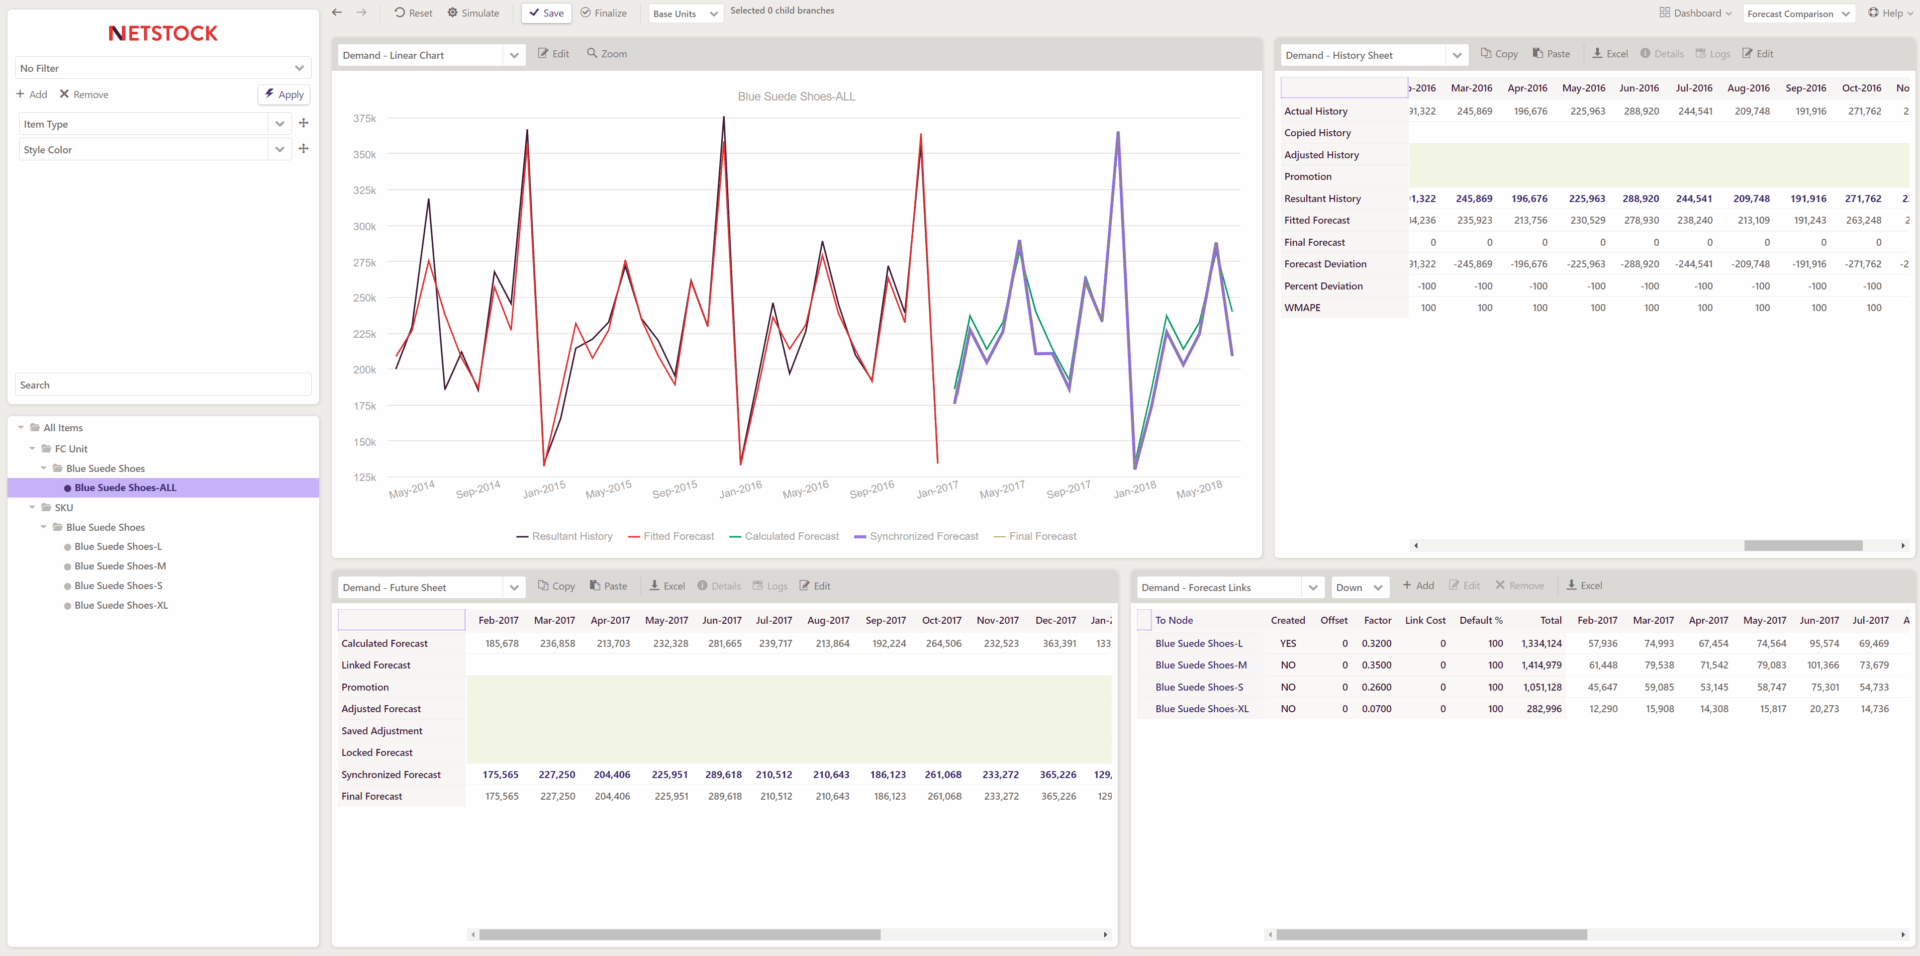This screenshot has height=956, width=1920.
Task: Click Finalize in the top toolbar
Action: click(604, 13)
